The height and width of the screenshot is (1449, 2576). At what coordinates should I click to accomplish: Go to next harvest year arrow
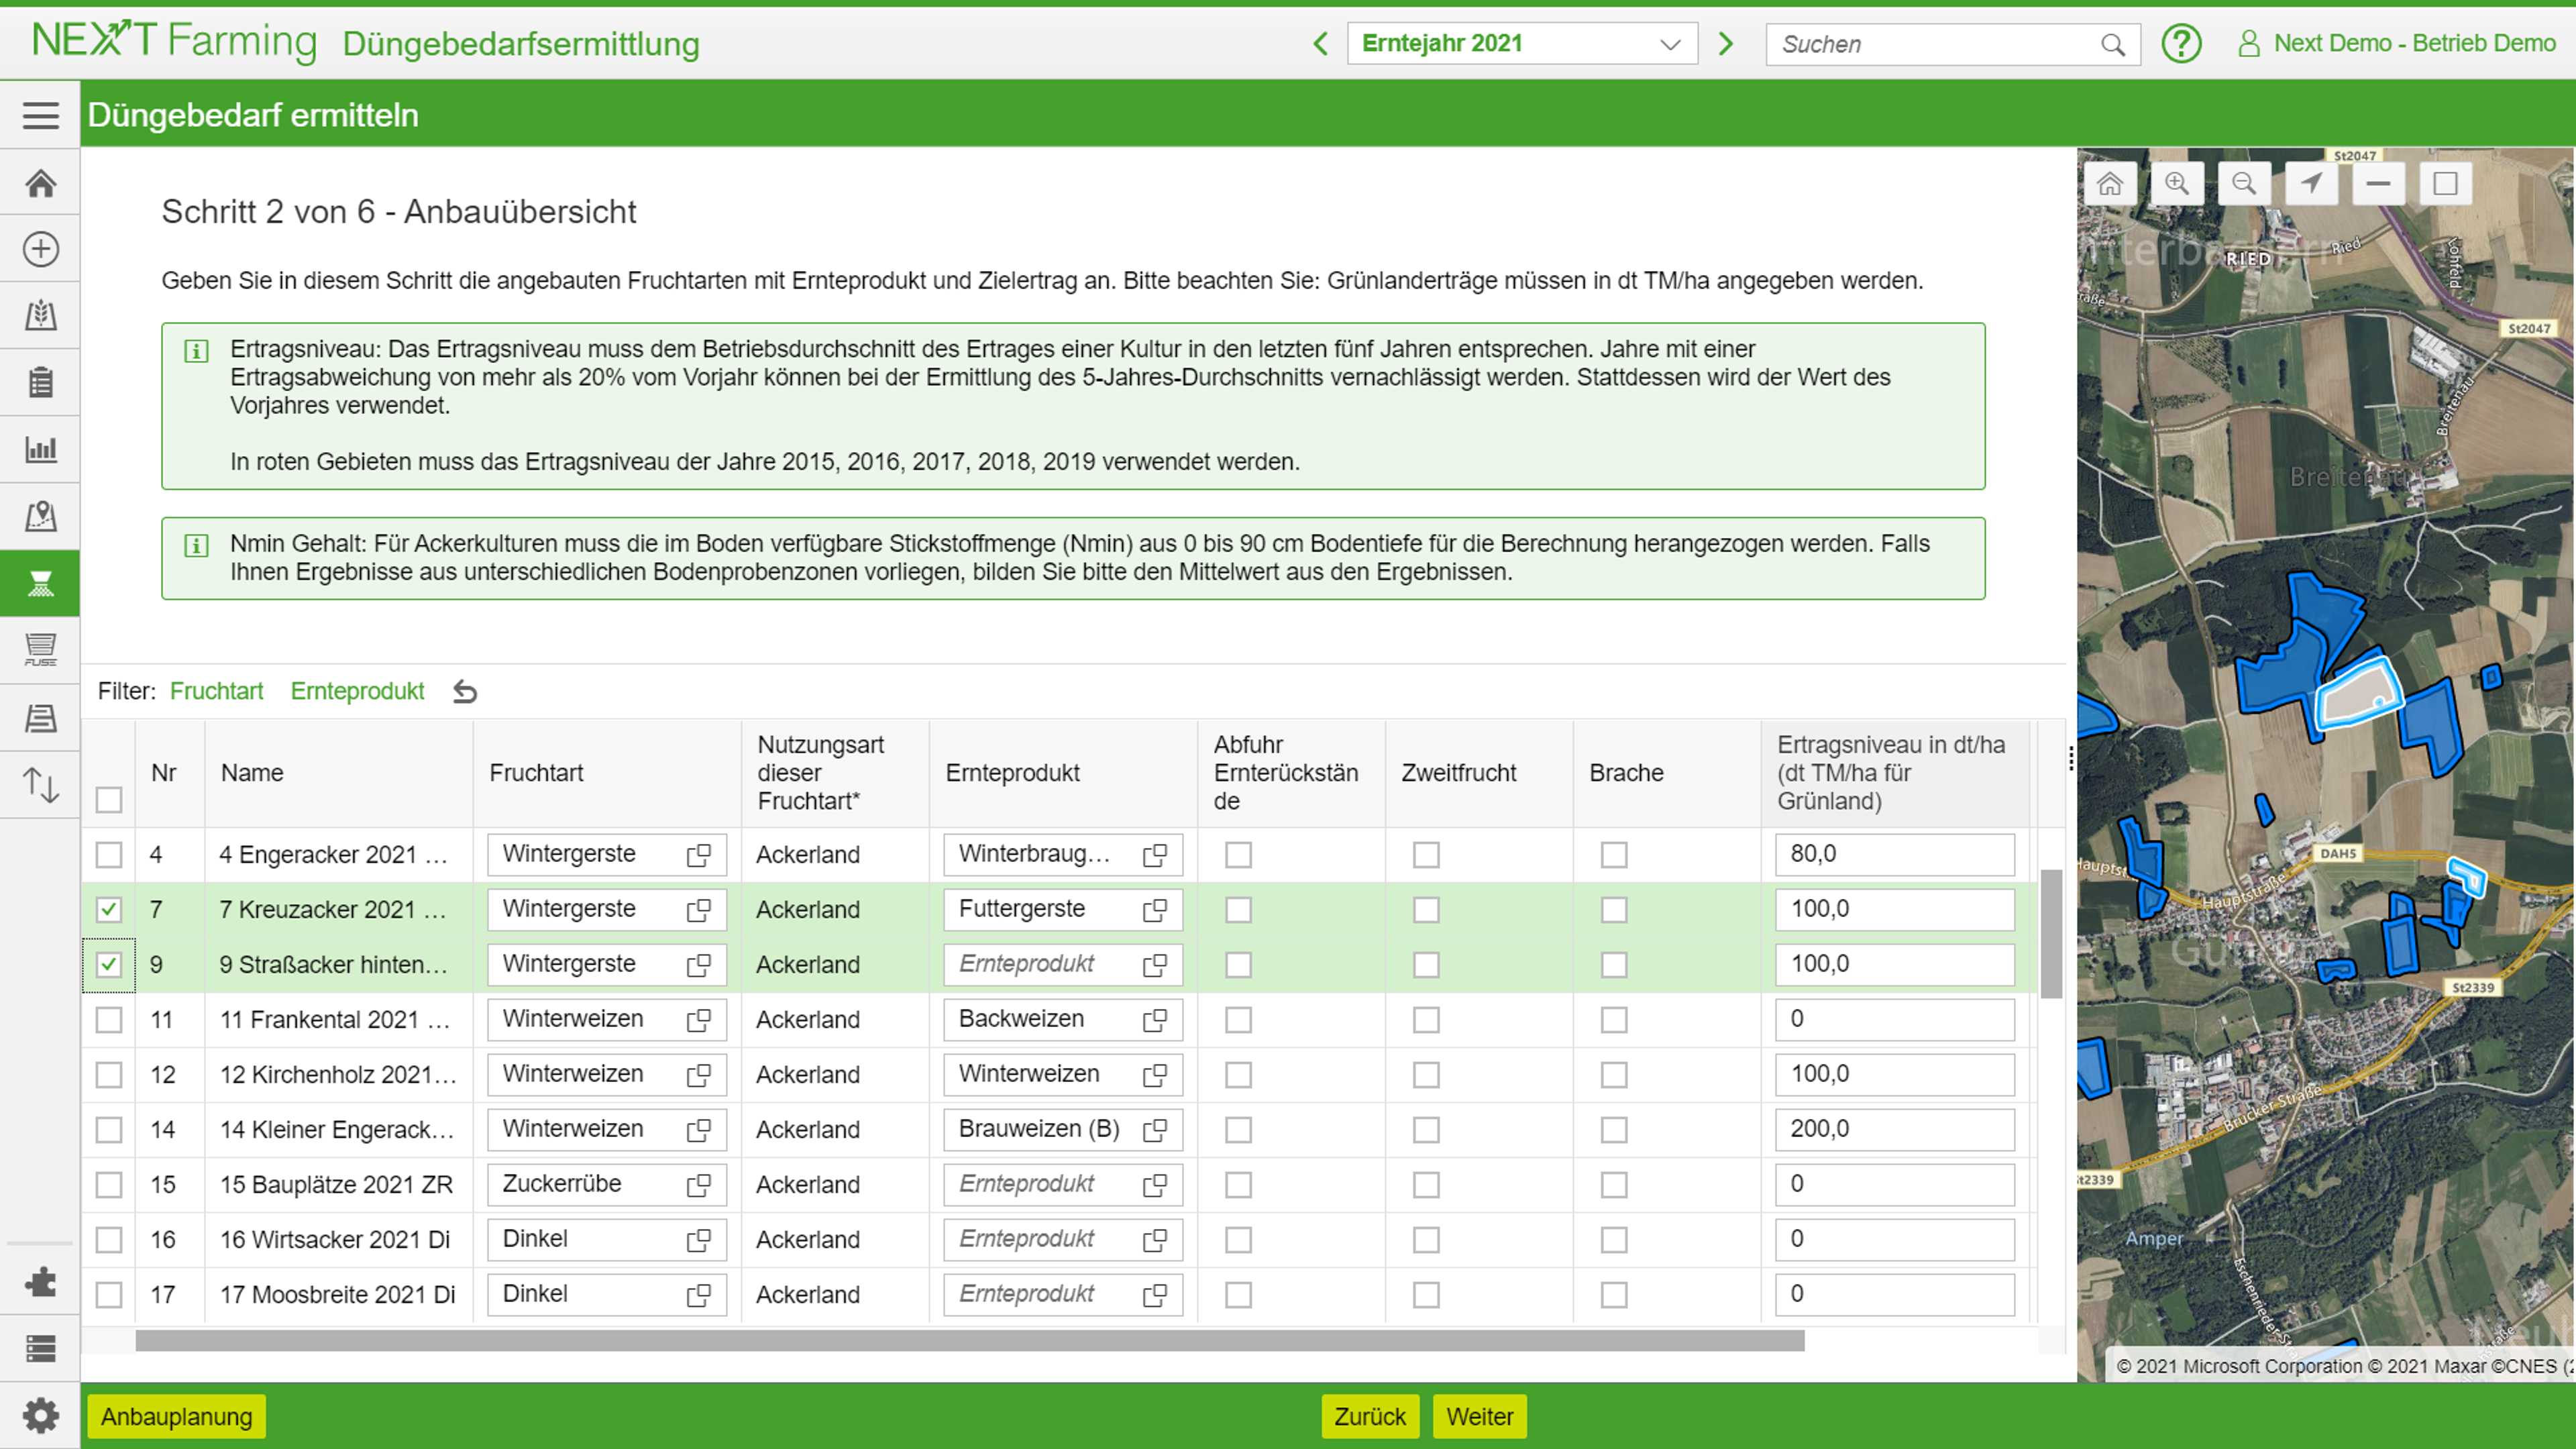[1725, 44]
